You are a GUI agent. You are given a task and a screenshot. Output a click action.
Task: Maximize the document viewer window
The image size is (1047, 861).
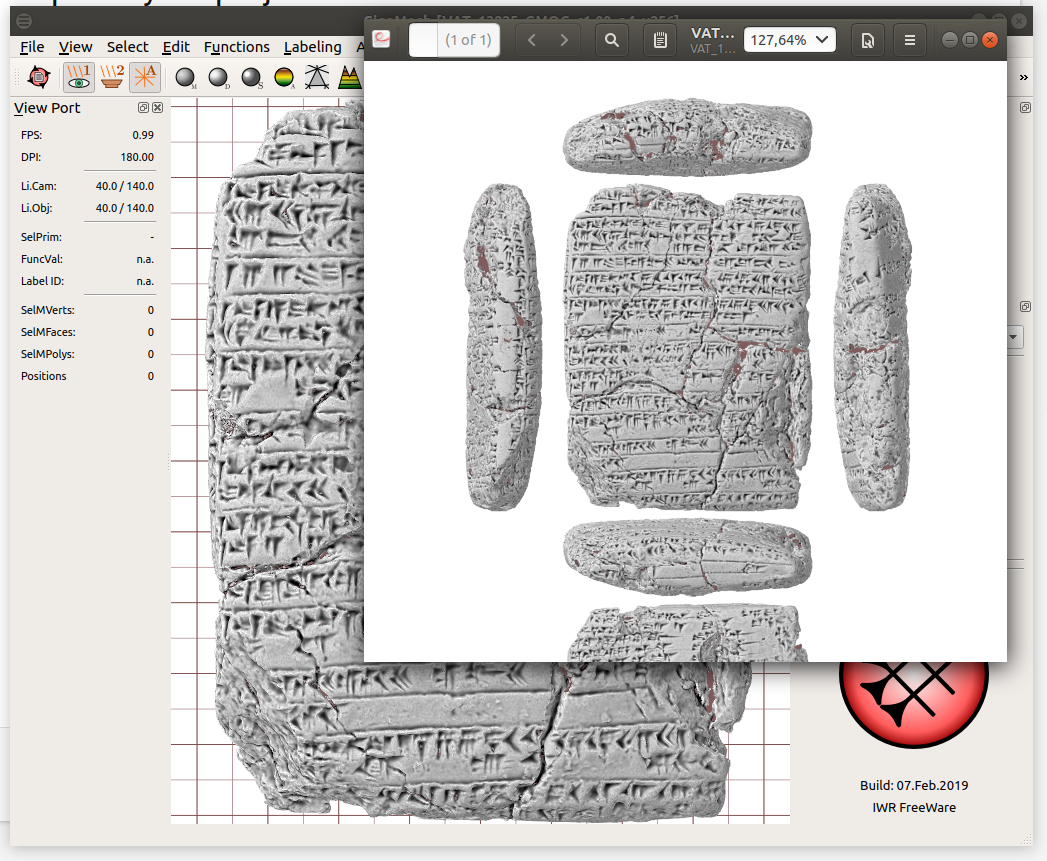click(970, 40)
